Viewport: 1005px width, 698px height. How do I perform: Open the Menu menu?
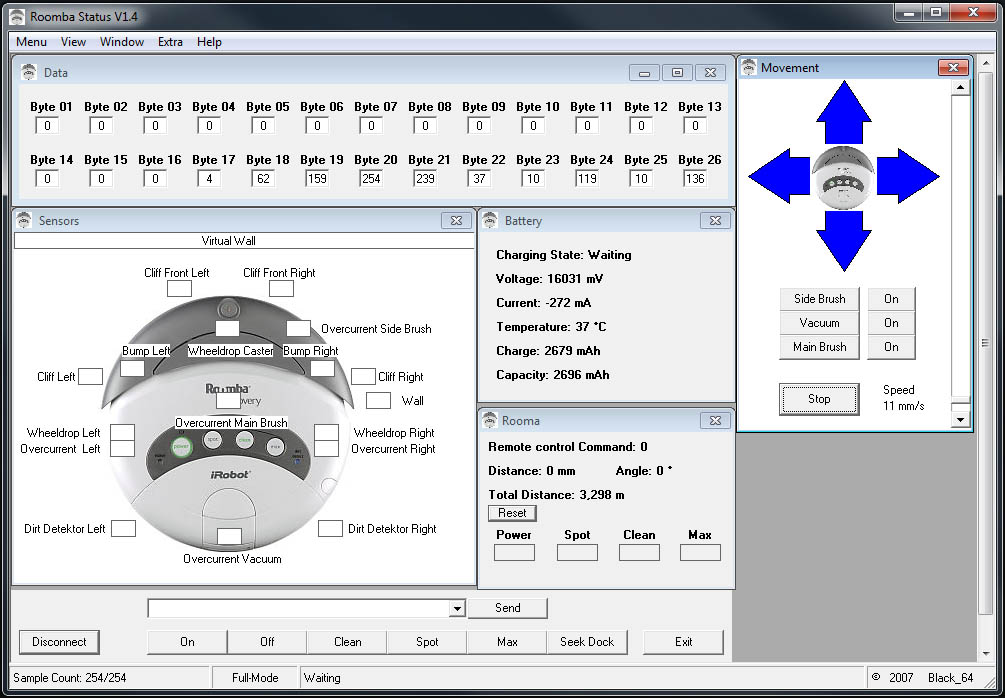pyautogui.click(x=31, y=42)
